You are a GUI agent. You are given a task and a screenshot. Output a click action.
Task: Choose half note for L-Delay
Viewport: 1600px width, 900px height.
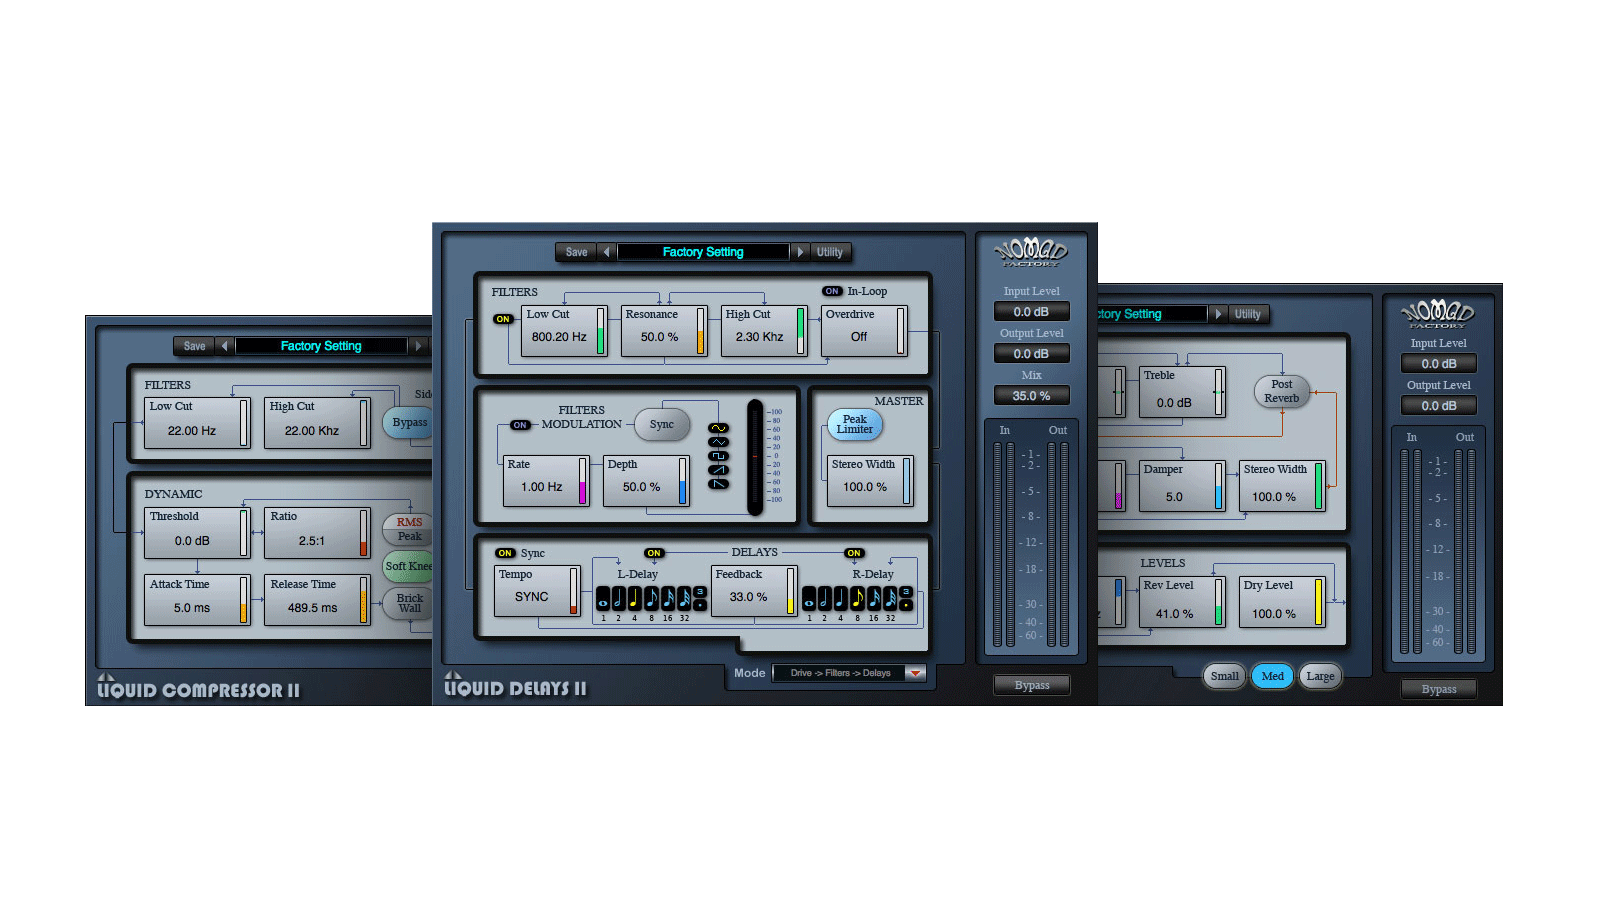(x=619, y=598)
